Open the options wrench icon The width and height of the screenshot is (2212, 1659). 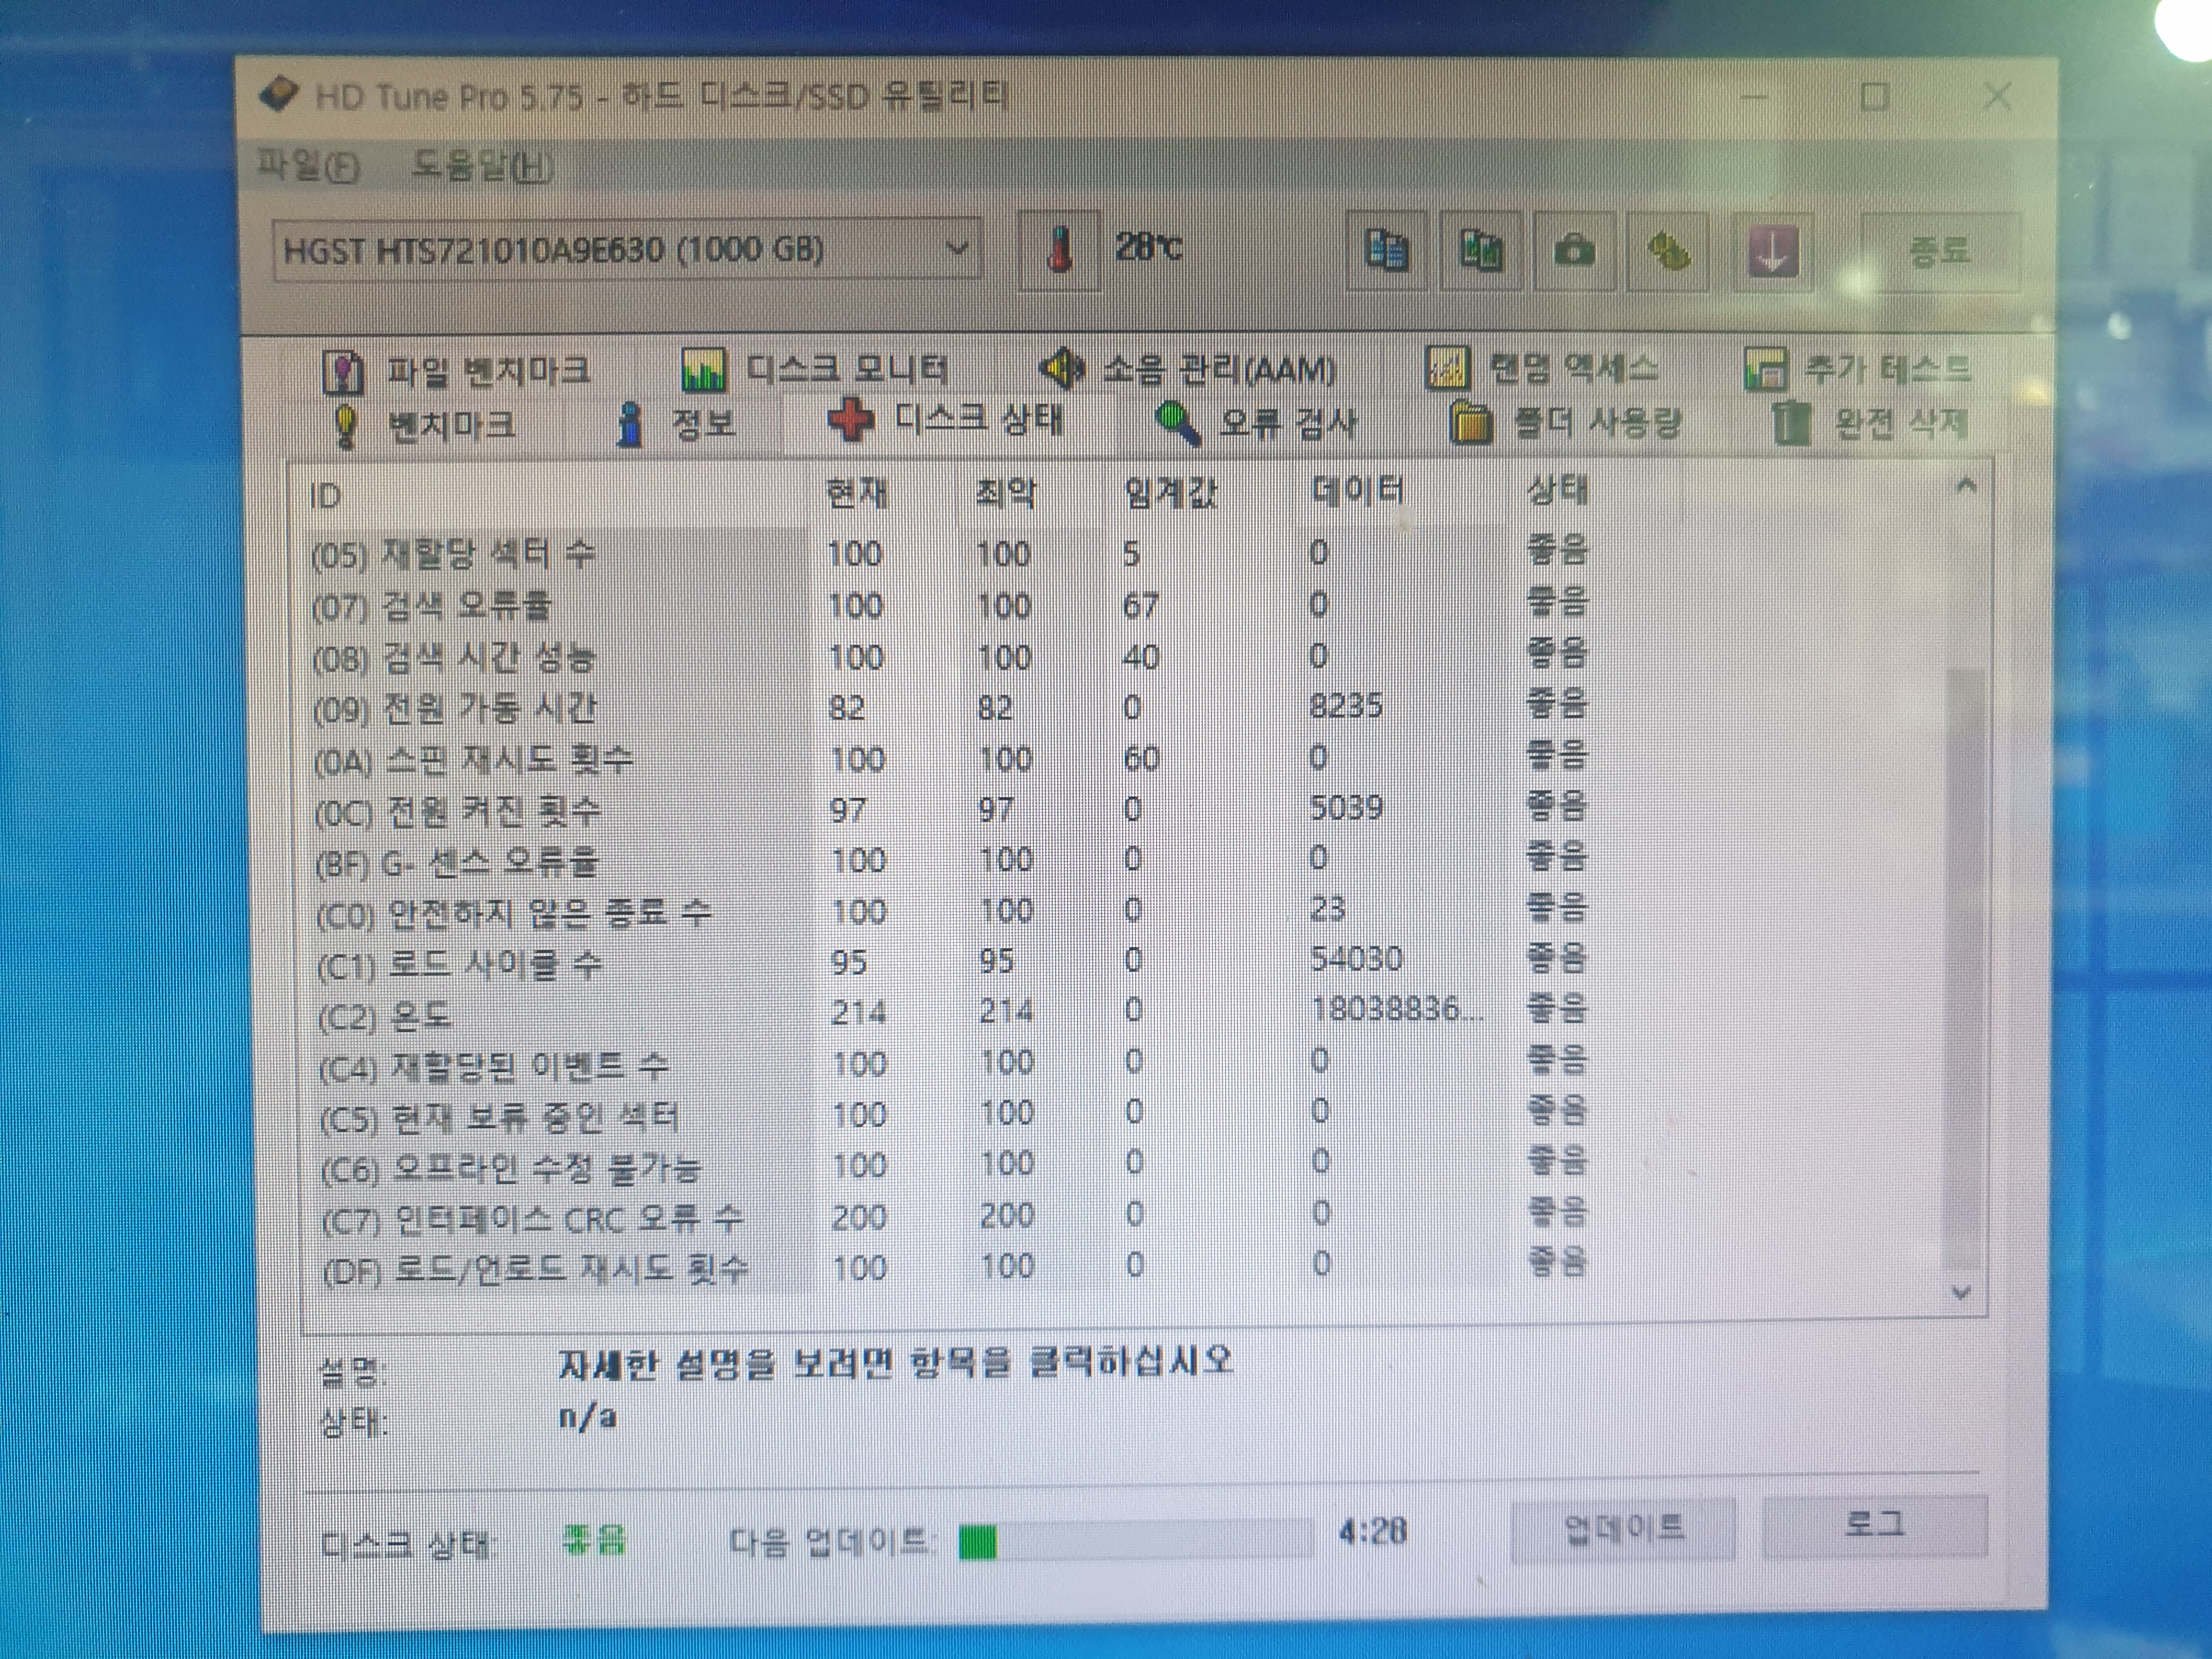1667,250
